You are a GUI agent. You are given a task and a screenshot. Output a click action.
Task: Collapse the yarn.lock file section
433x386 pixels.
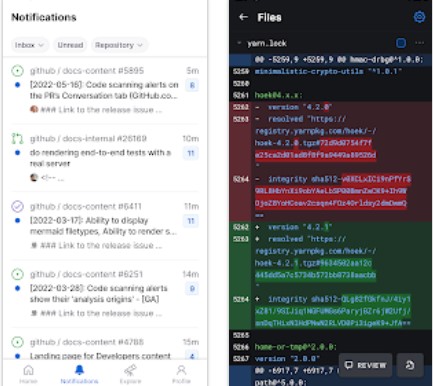239,43
